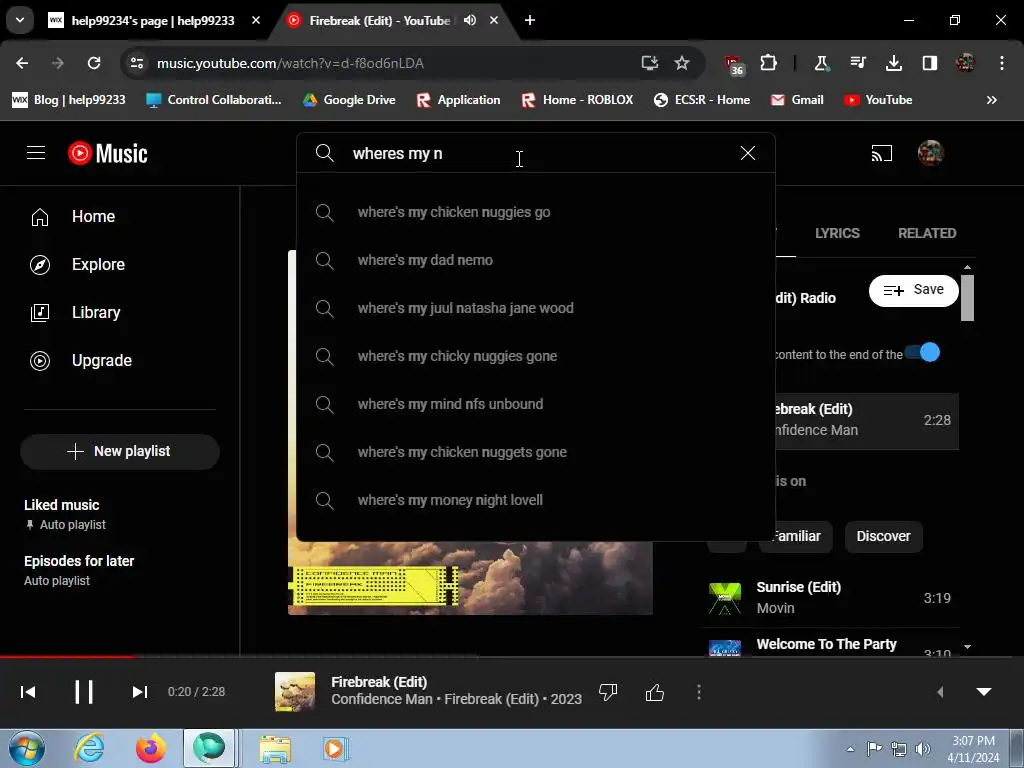
Task: Click the Sunrise (Edit) album thumbnail
Action: pyautogui.click(x=725, y=598)
